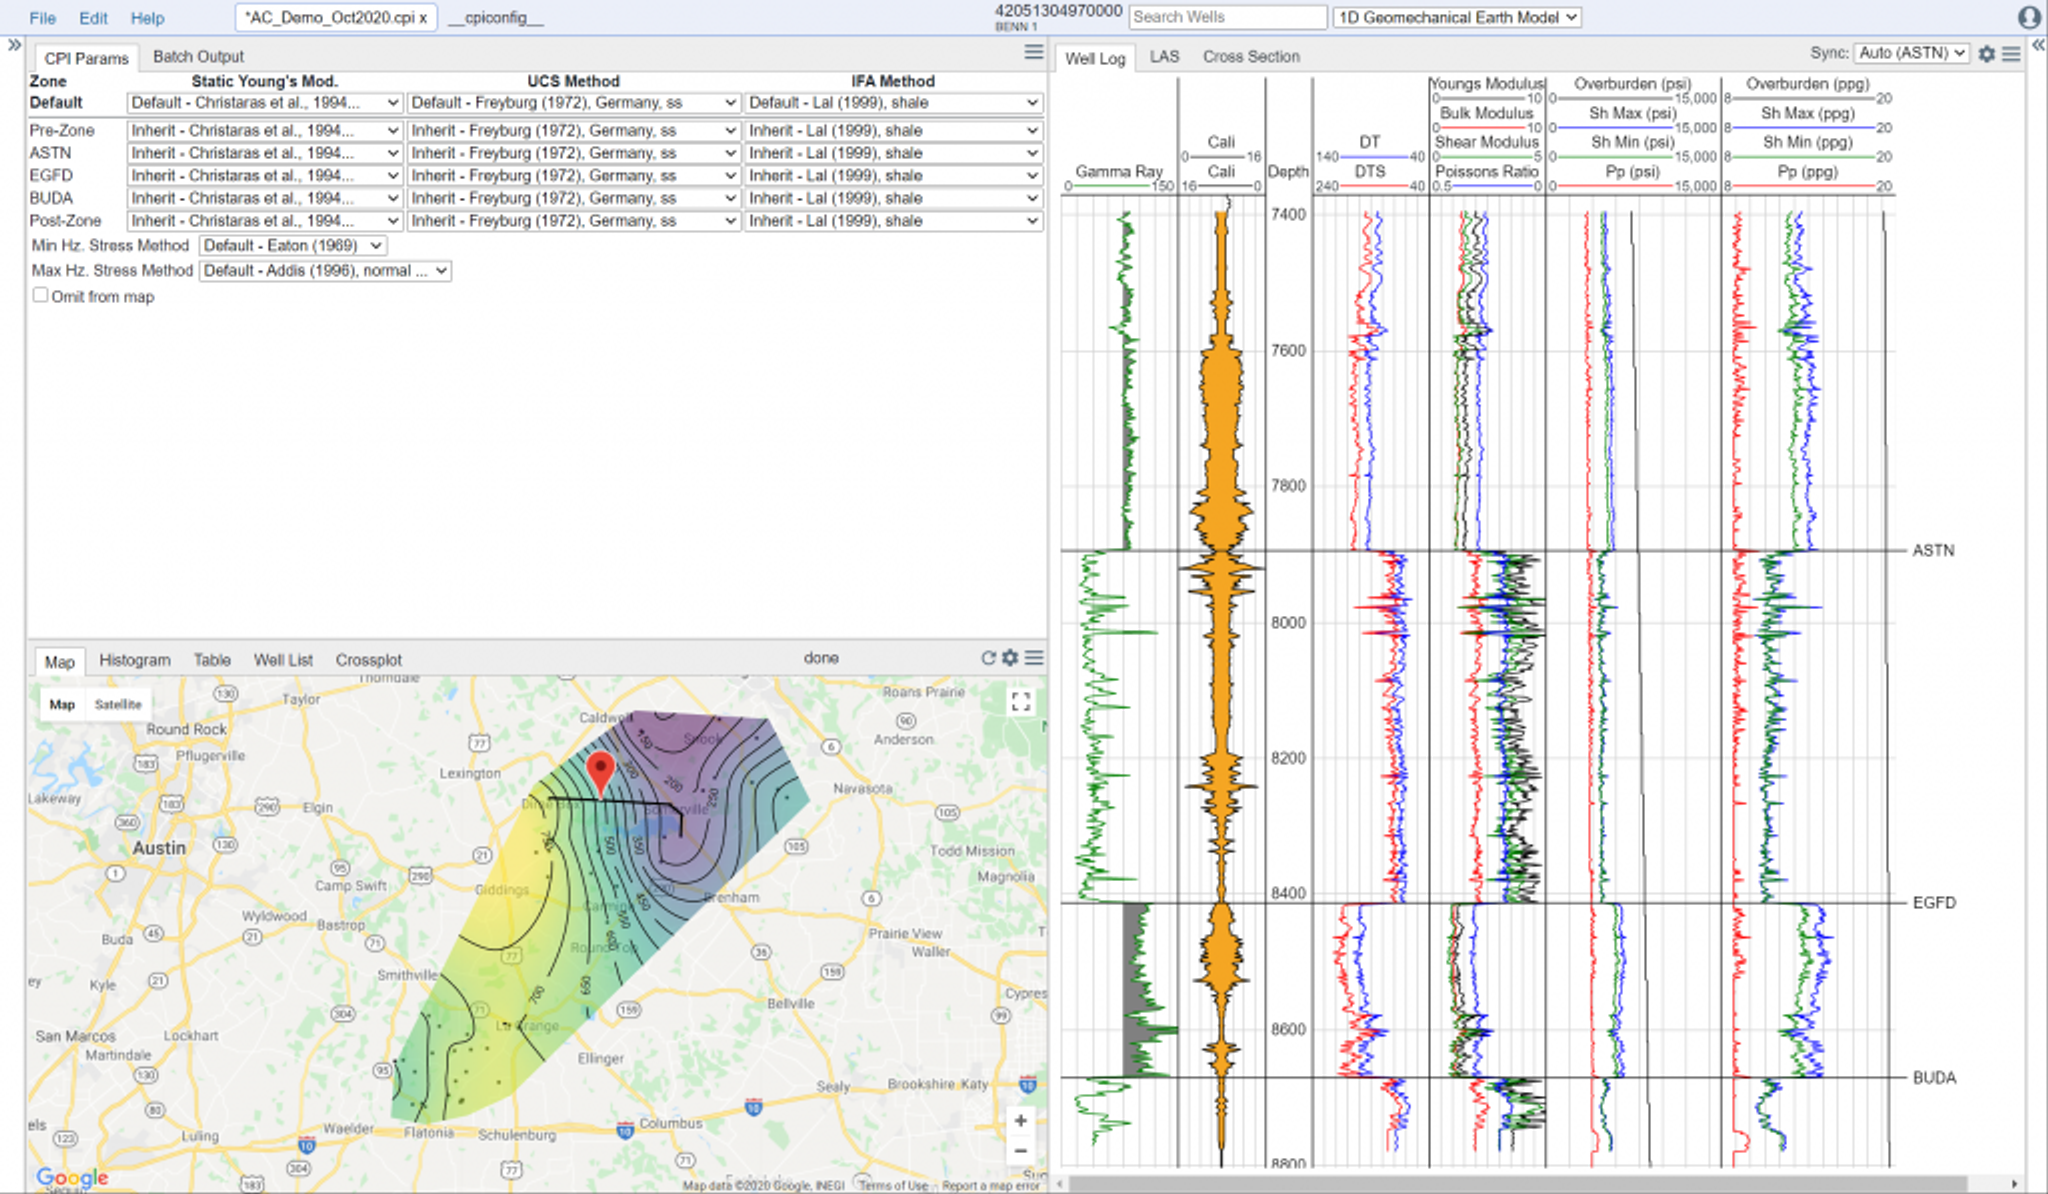
Task: Collapse right panel using double chevron
Action: (2038, 45)
